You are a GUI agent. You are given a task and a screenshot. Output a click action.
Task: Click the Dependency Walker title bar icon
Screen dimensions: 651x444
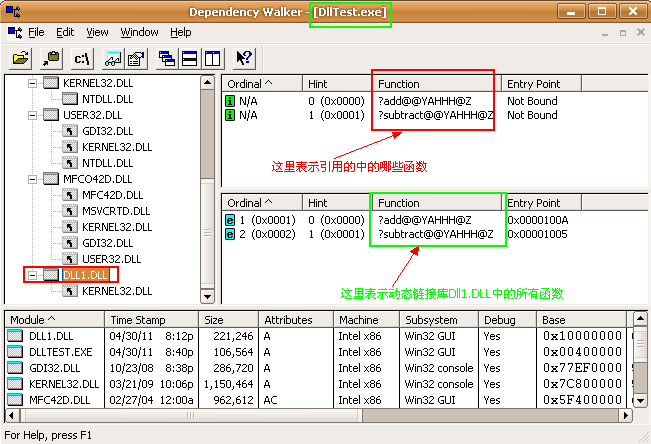[13, 11]
